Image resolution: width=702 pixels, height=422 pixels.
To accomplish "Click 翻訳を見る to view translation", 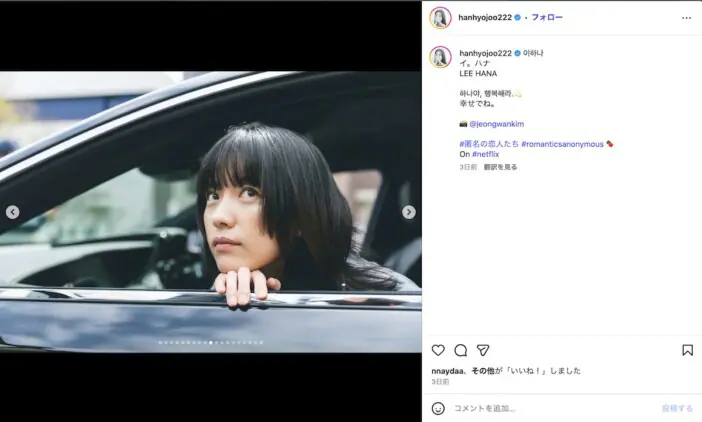I will (x=500, y=167).
